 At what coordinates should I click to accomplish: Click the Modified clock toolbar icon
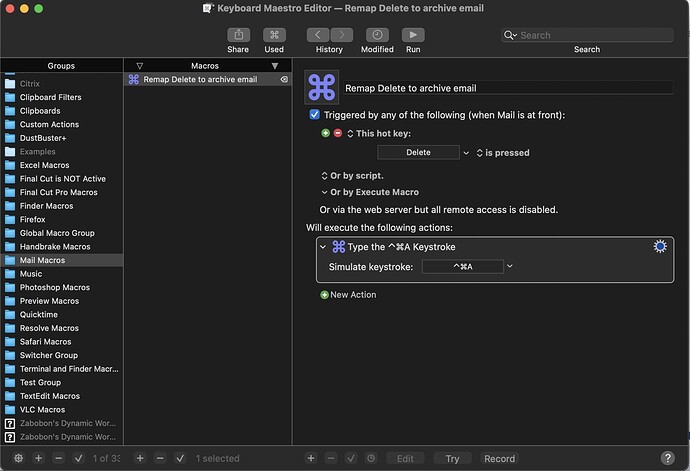[377, 35]
